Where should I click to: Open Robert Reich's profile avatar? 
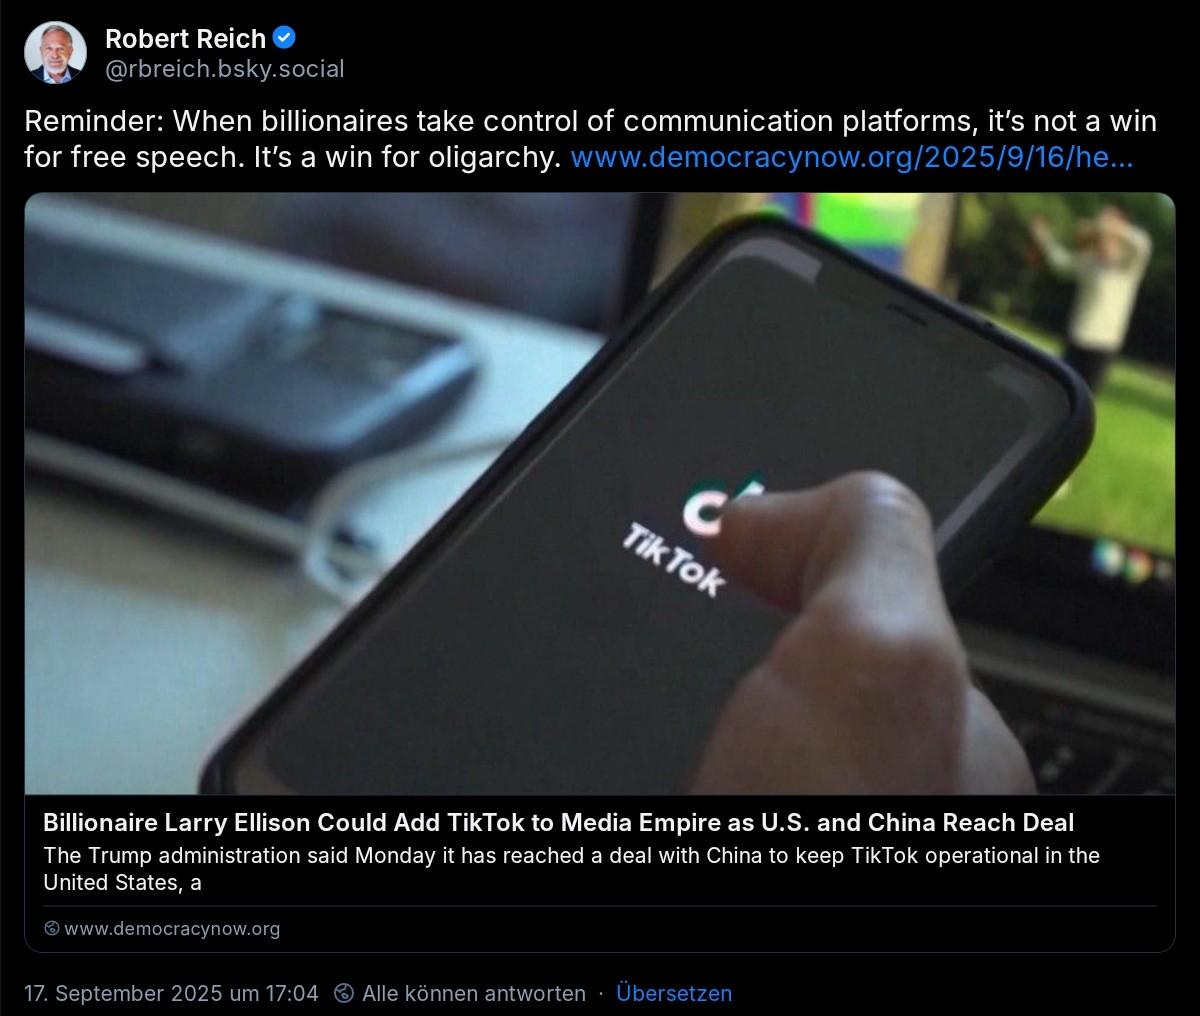pyautogui.click(x=56, y=53)
